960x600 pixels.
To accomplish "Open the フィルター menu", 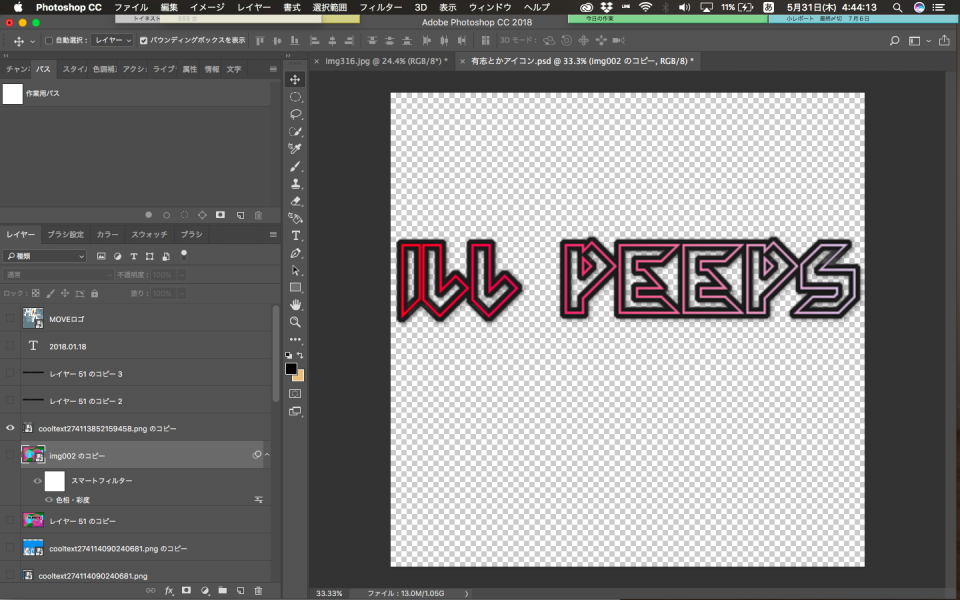I will pos(380,7).
